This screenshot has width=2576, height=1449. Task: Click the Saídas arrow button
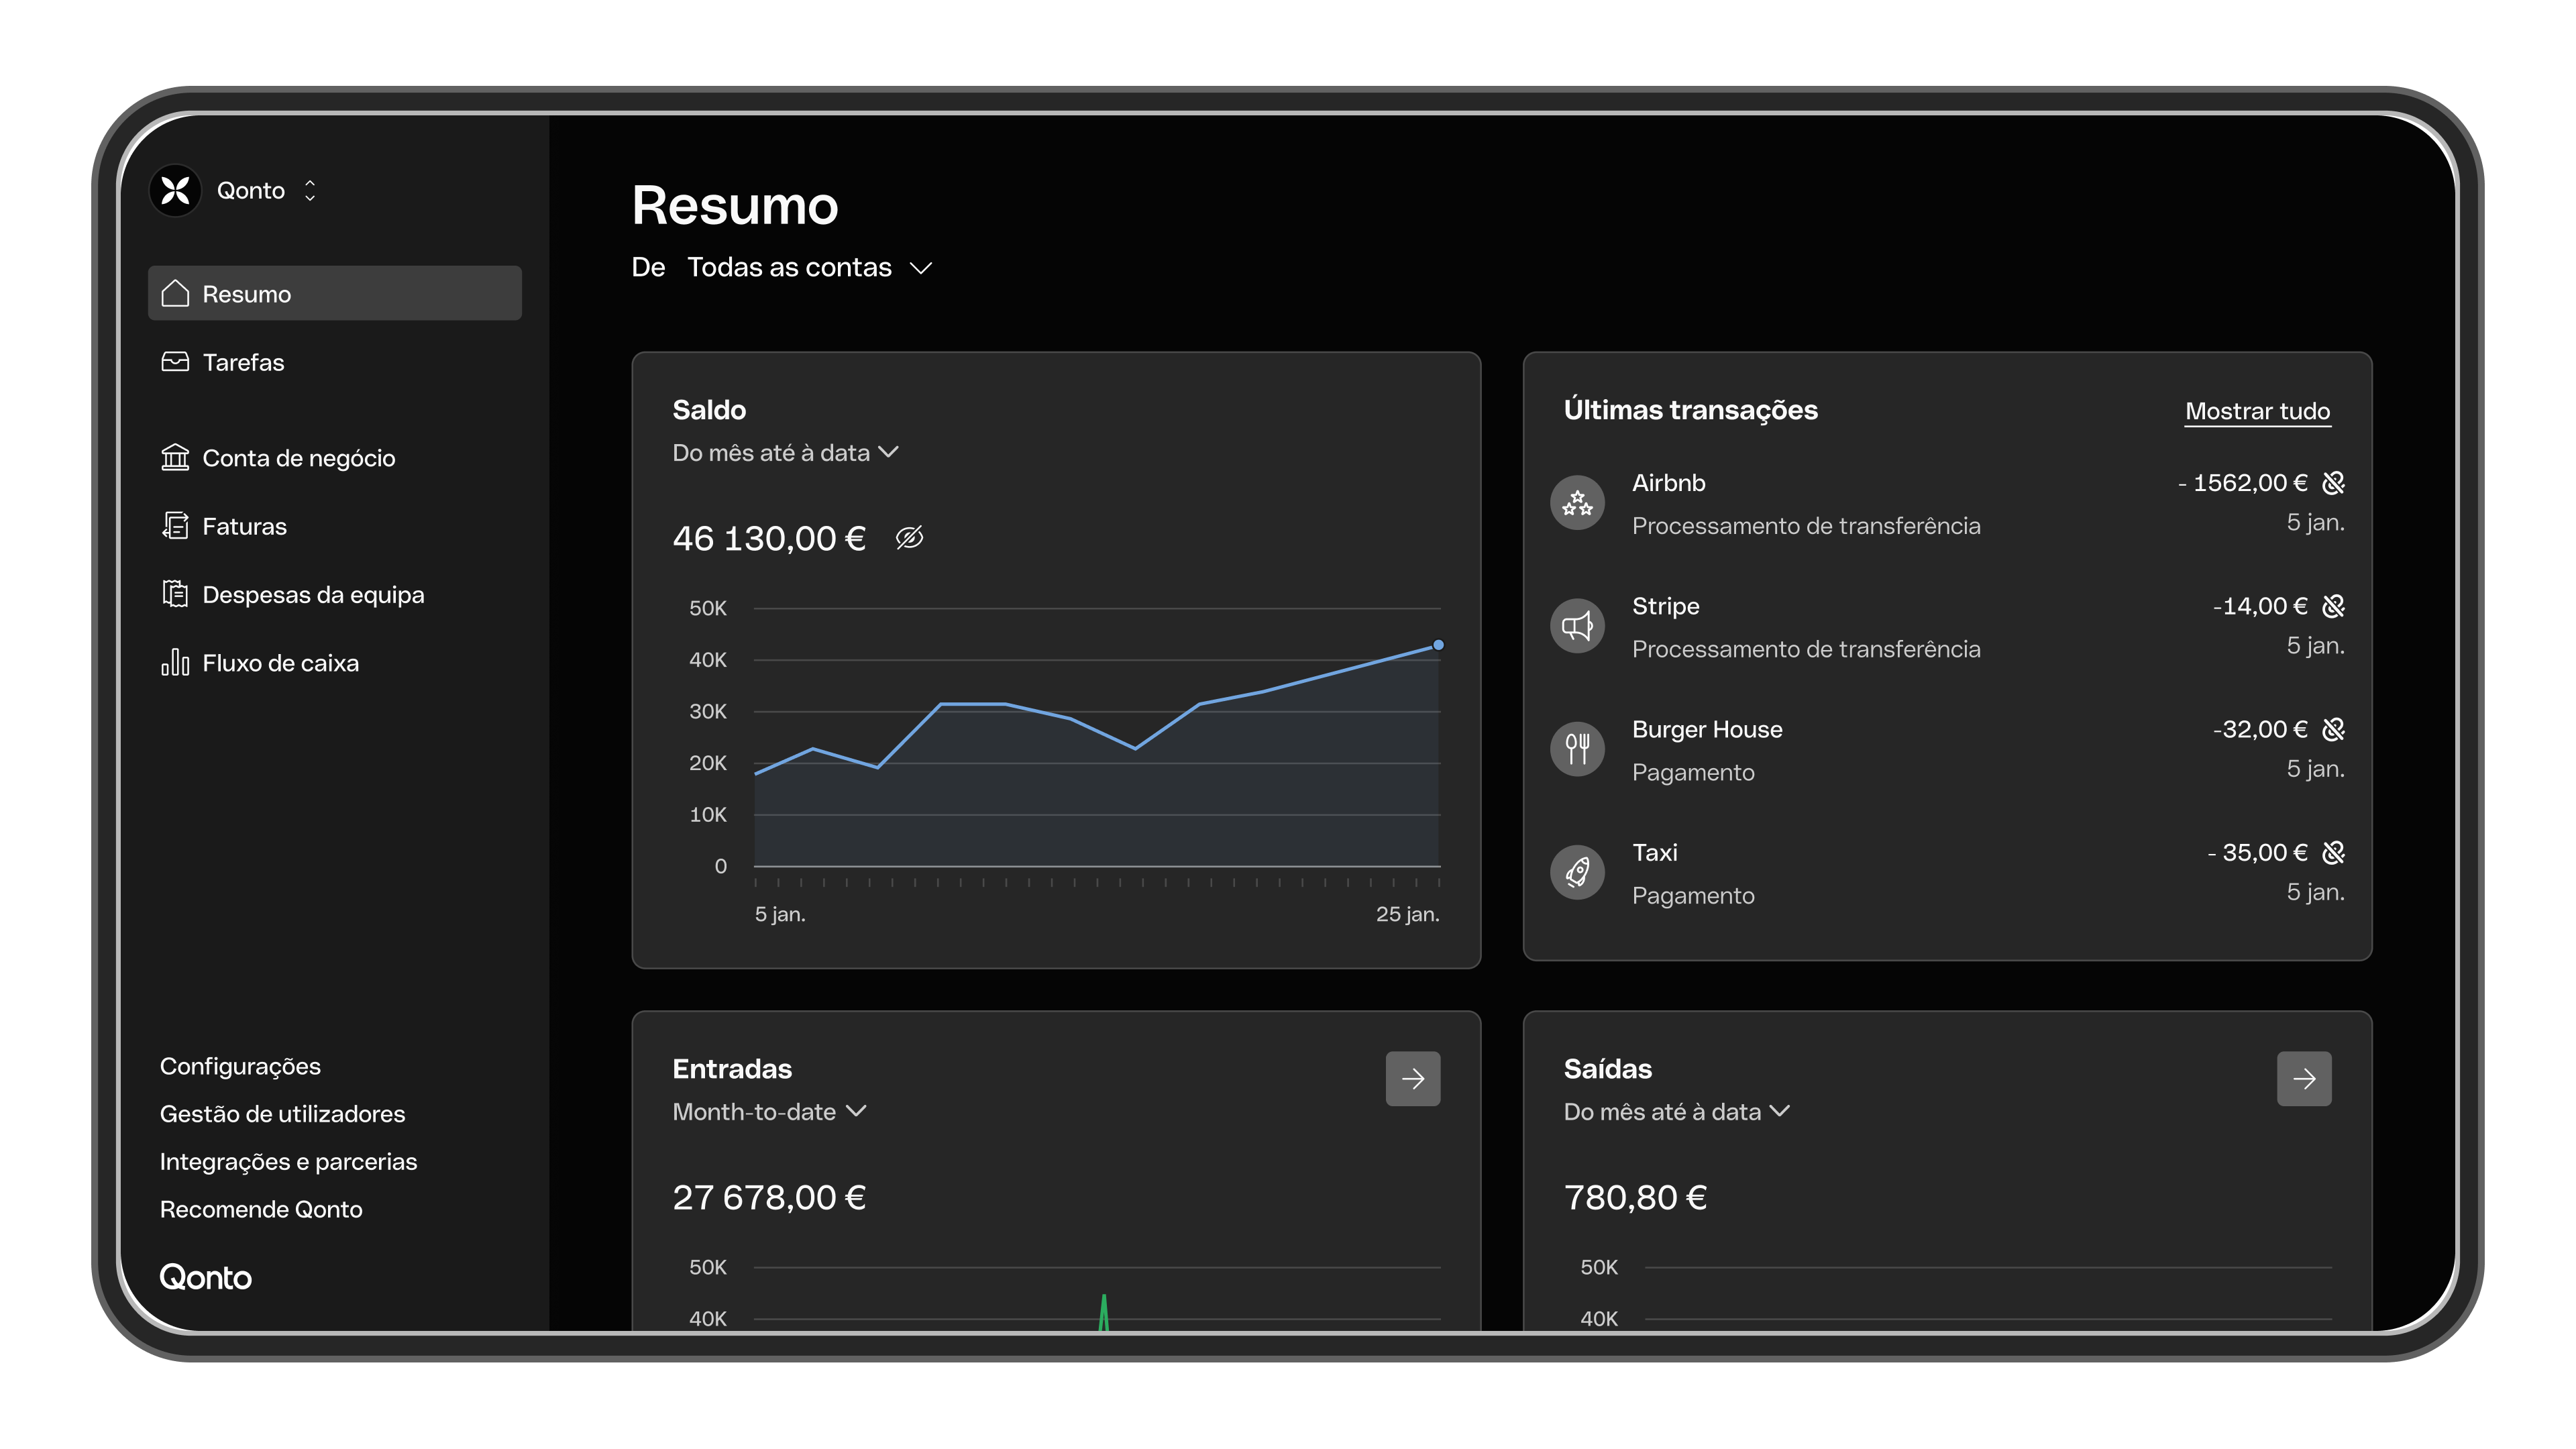click(2303, 1078)
